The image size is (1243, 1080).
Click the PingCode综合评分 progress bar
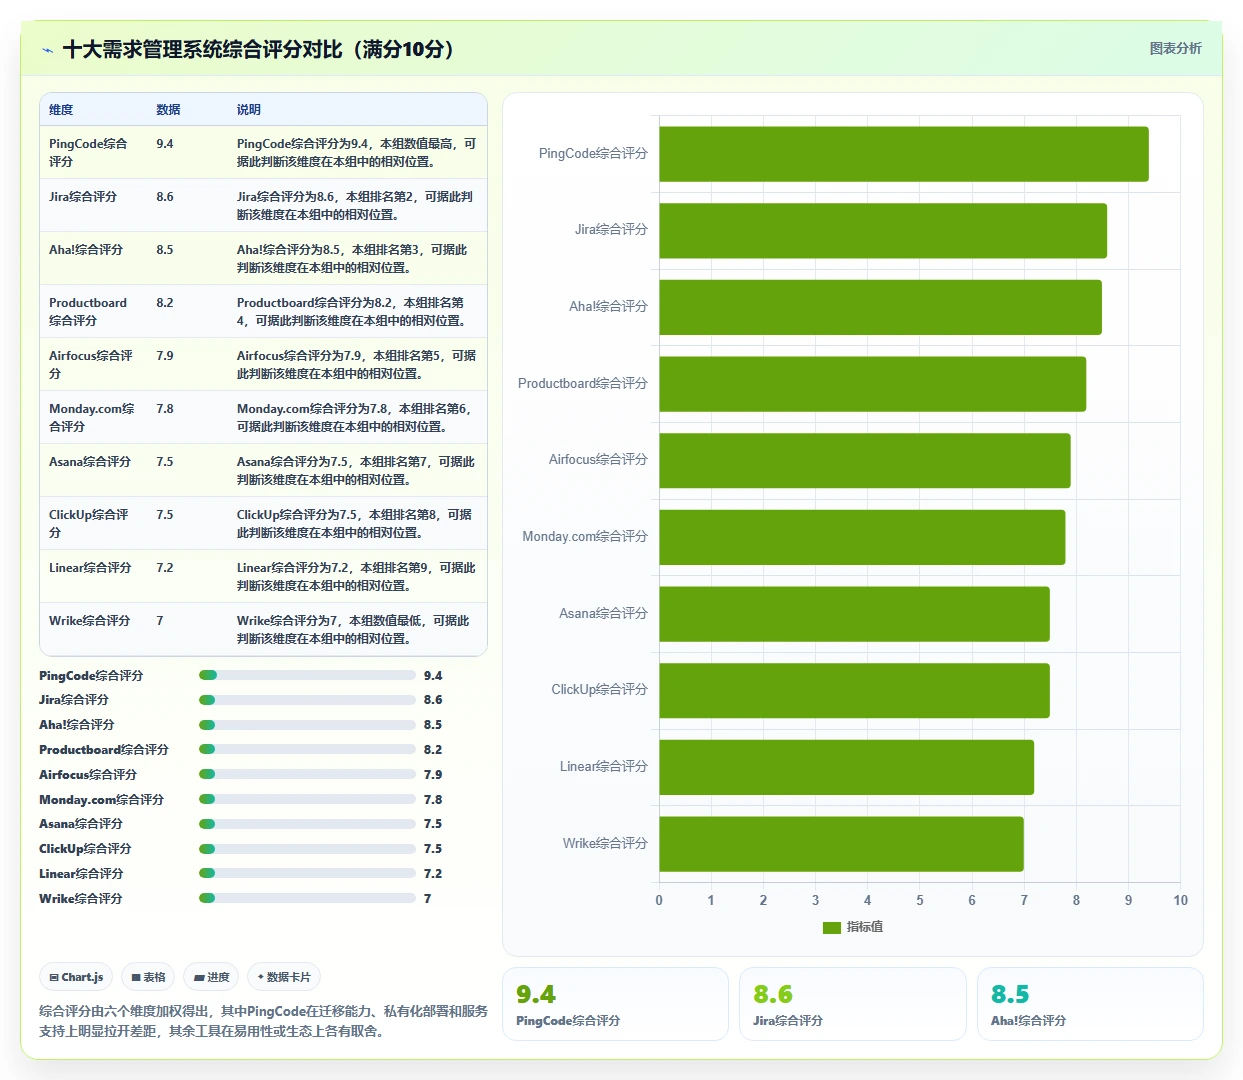click(x=307, y=675)
